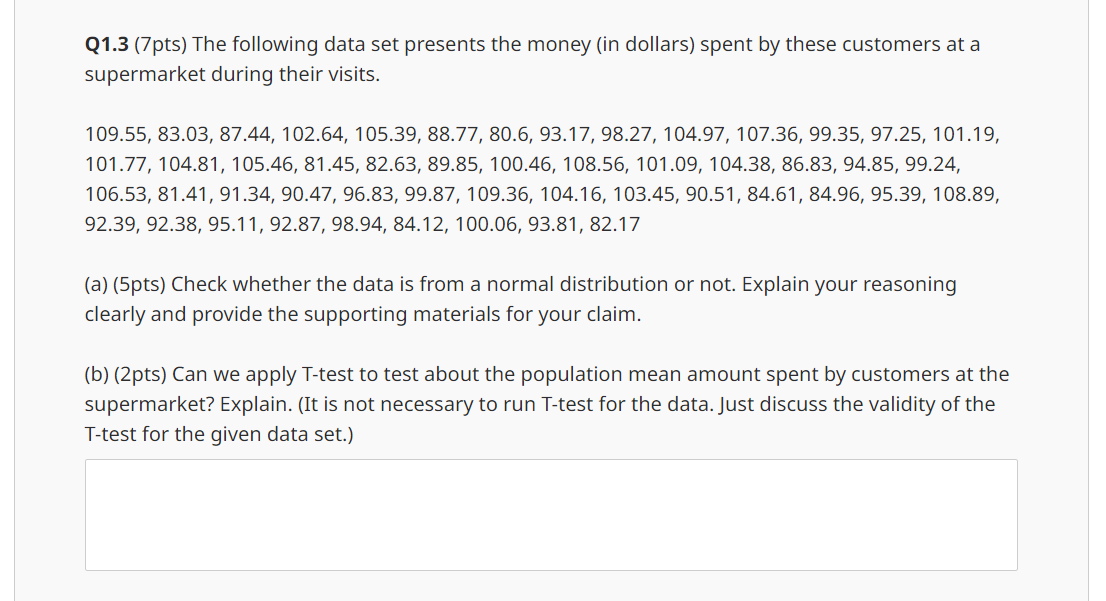
Task: Click the bold Q1.3 question label
Action: coord(107,44)
